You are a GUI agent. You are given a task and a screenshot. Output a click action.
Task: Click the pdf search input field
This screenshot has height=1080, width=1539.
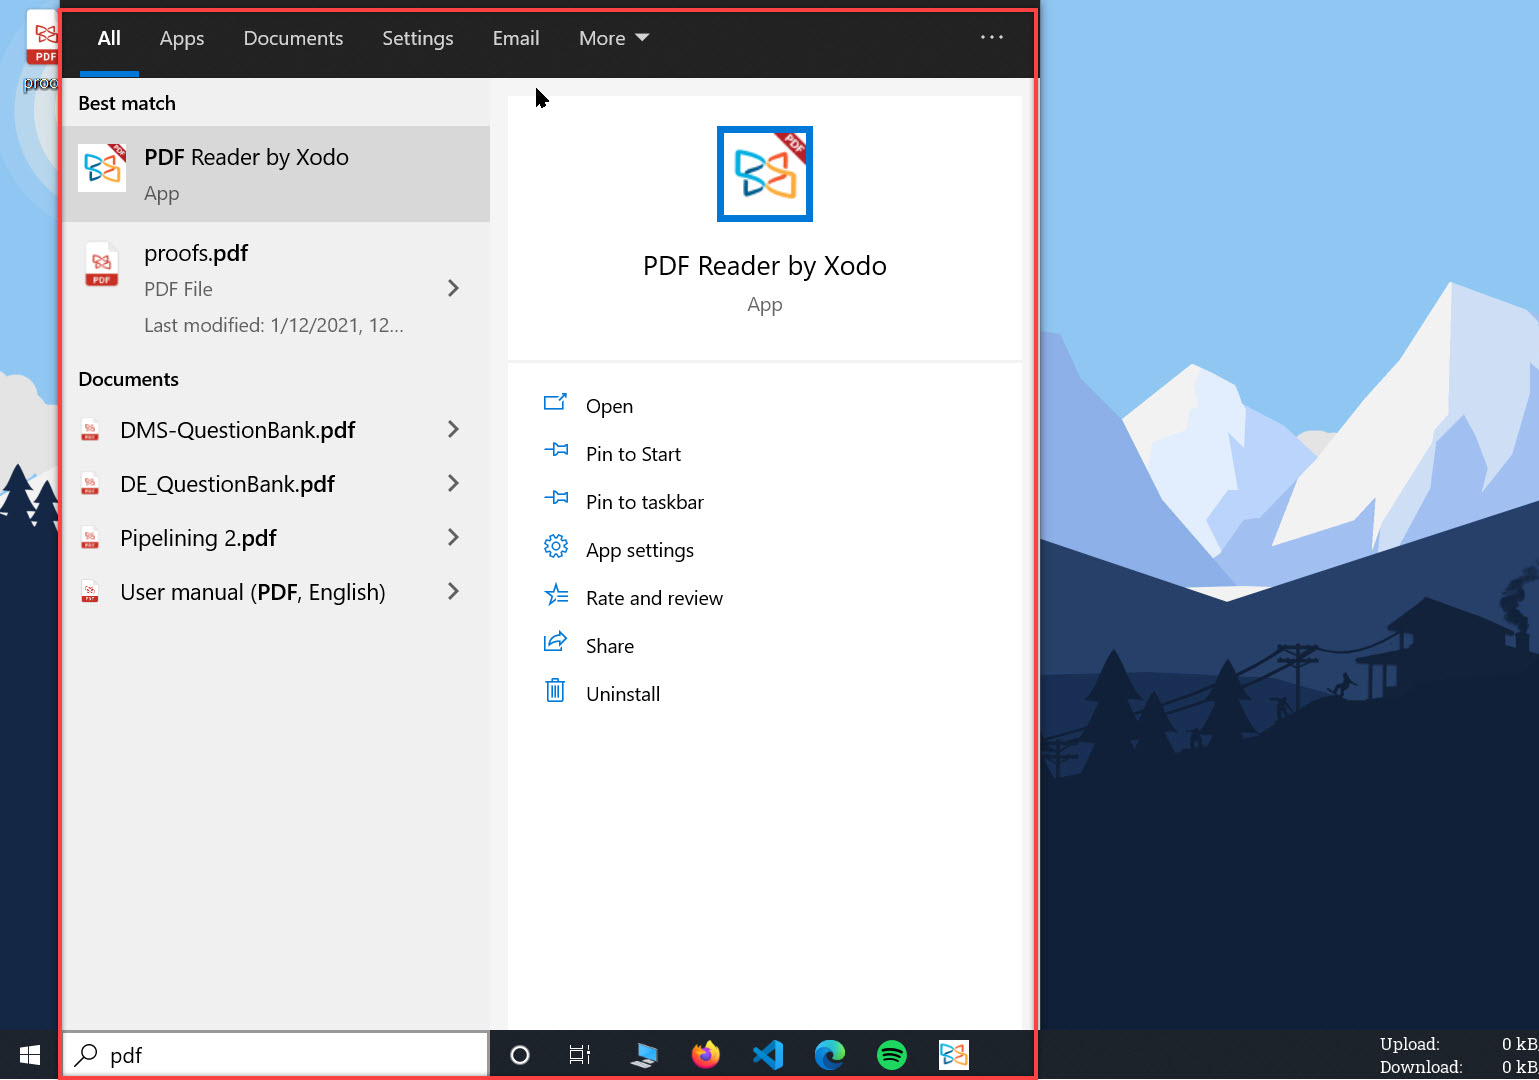coord(276,1055)
